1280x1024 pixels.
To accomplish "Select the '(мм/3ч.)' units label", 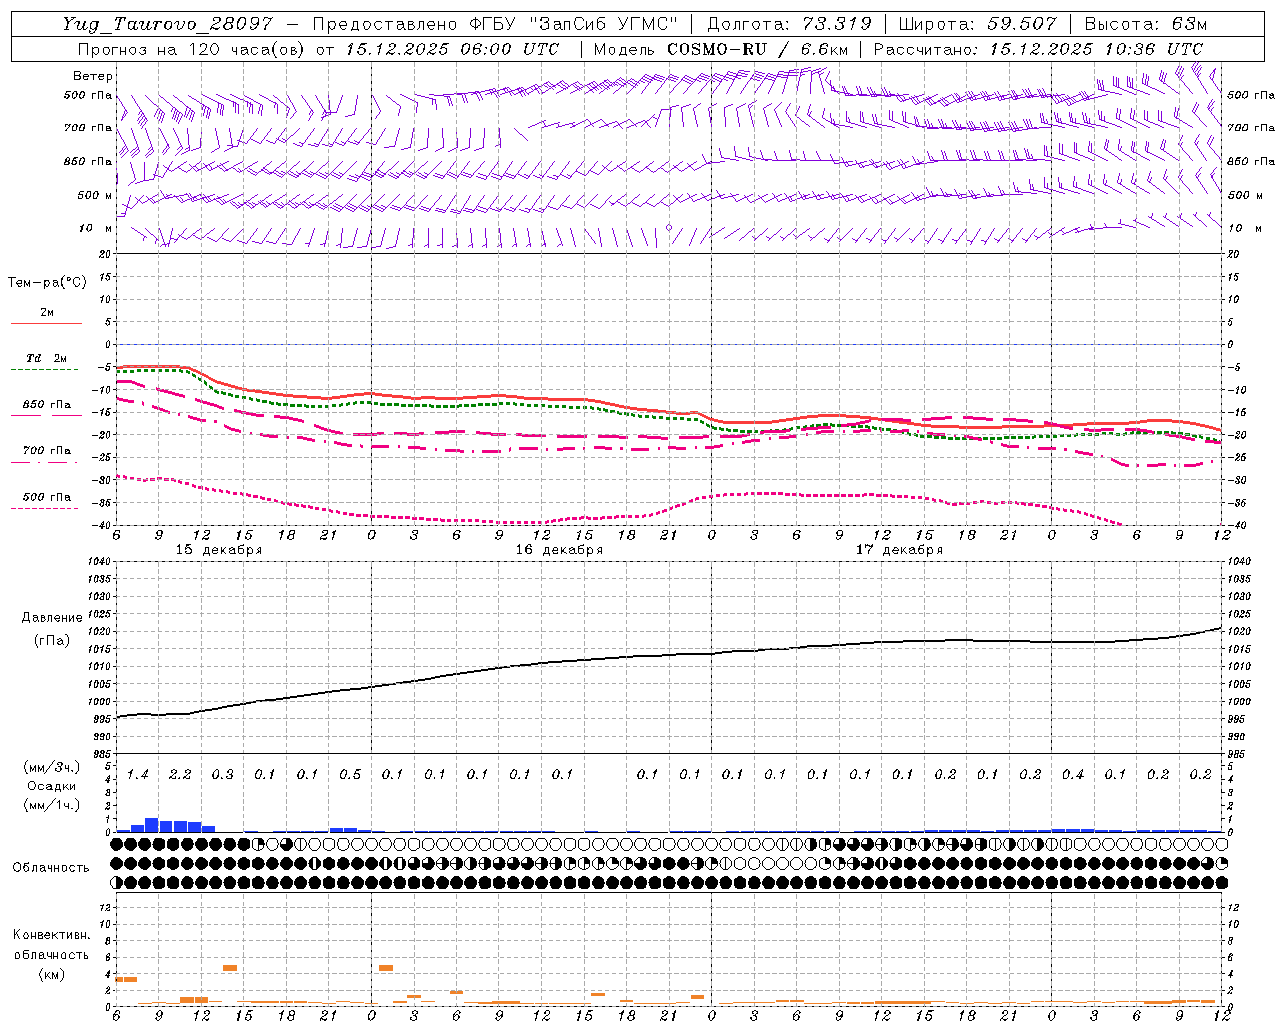I will click(x=51, y=767).
